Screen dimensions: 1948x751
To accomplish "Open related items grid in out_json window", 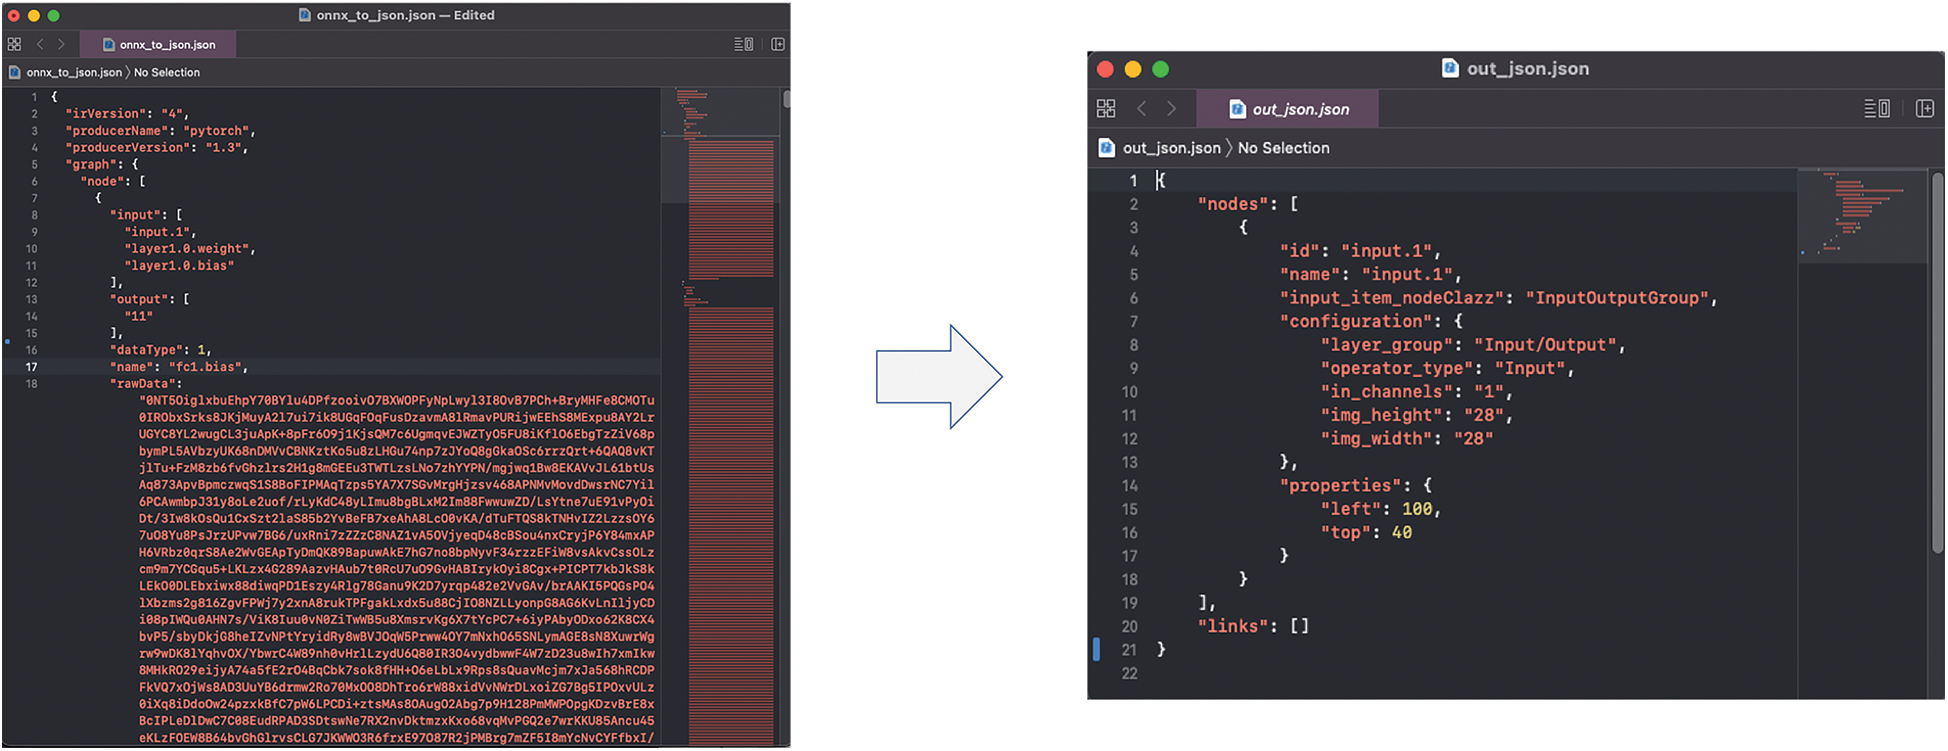I will click(1106, 108).
